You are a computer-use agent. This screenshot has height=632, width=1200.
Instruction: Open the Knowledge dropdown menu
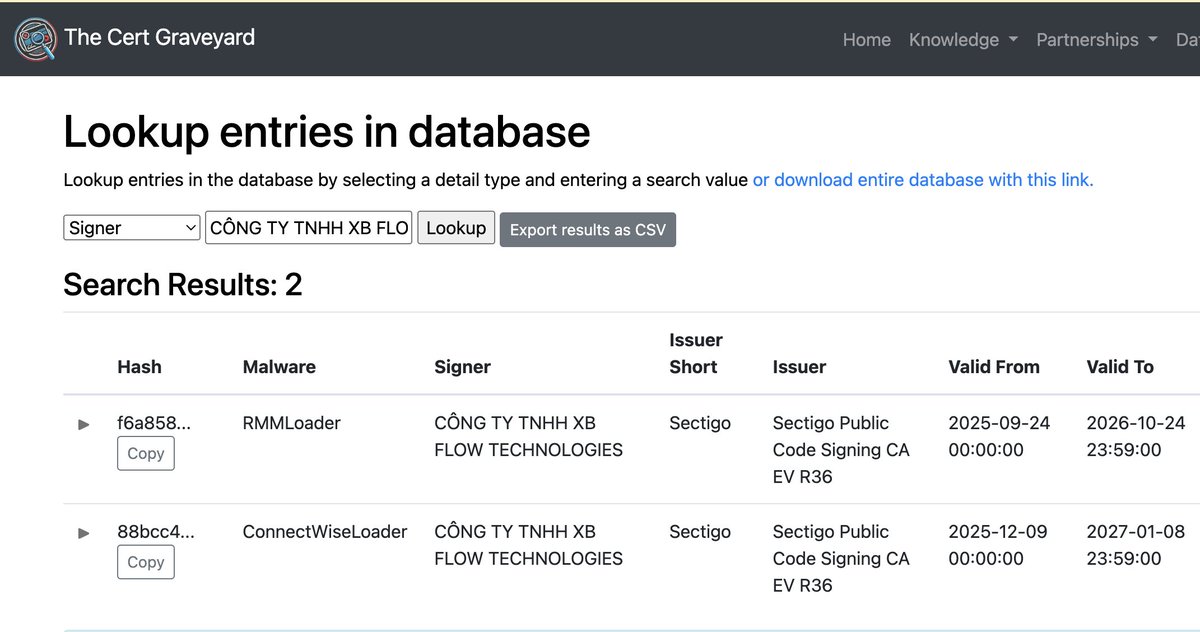[963, 40]
